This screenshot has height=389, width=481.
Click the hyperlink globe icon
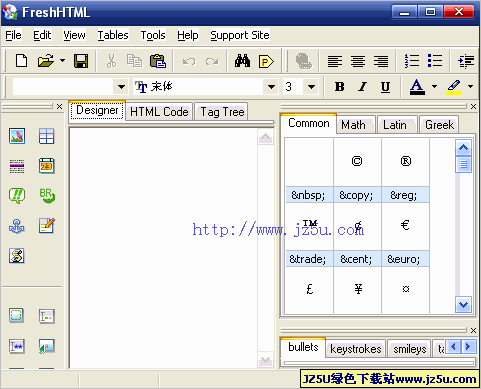(303, 61)
